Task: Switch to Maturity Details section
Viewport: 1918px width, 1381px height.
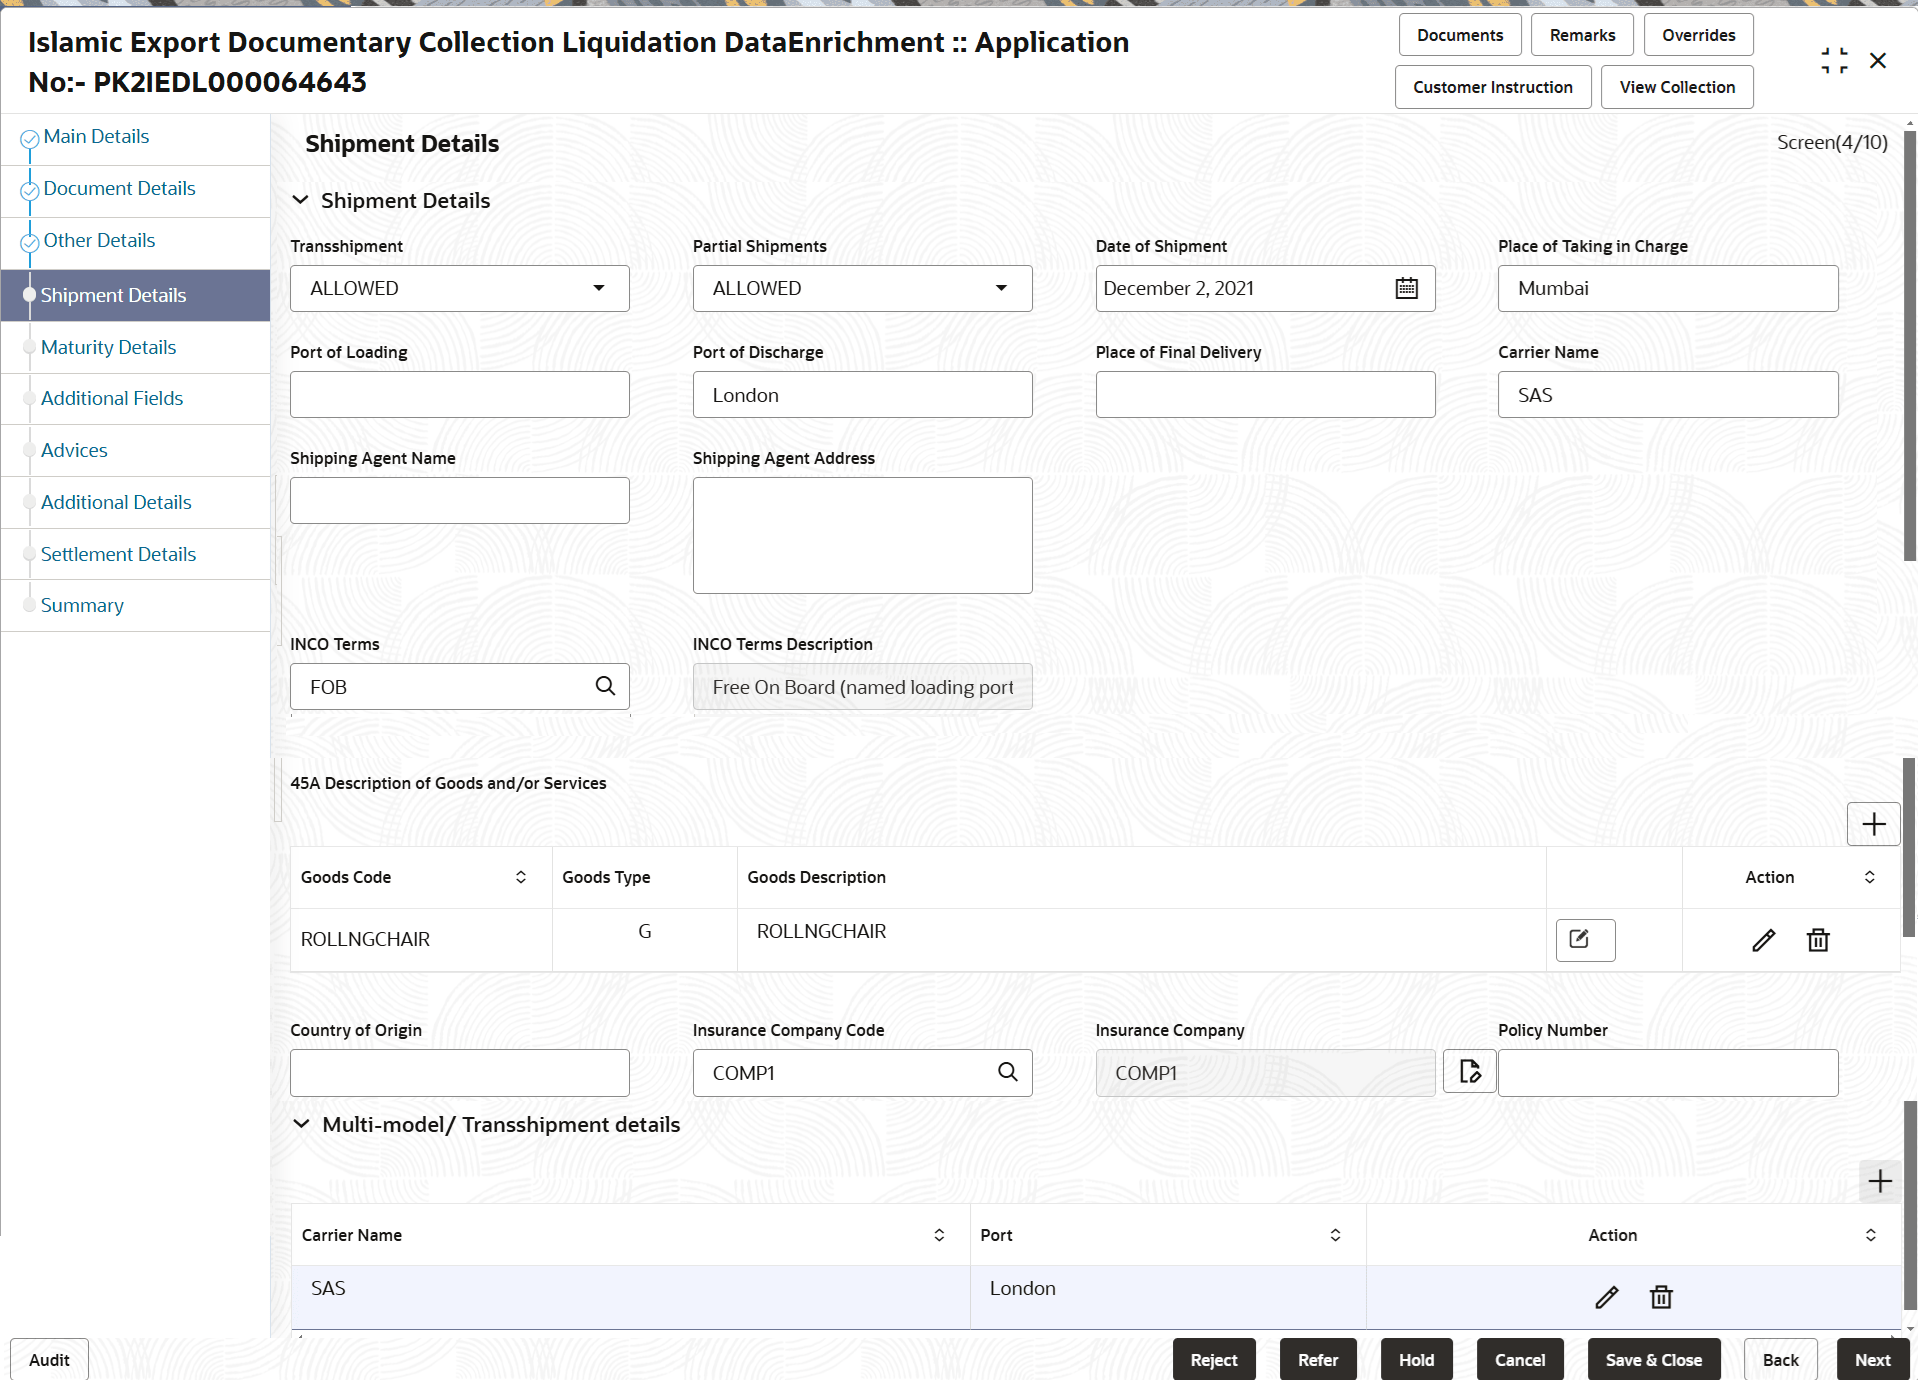Action: (x=108, y=347)
